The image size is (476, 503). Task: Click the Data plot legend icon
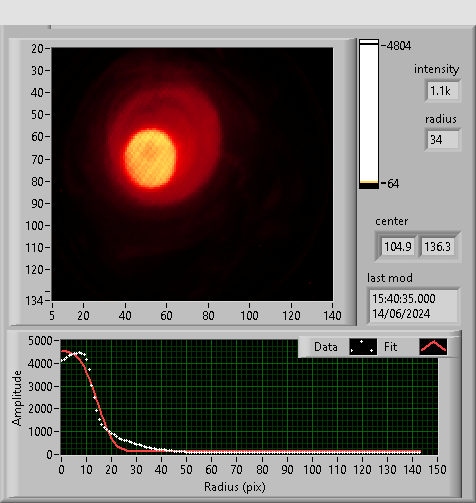(363, 347)
